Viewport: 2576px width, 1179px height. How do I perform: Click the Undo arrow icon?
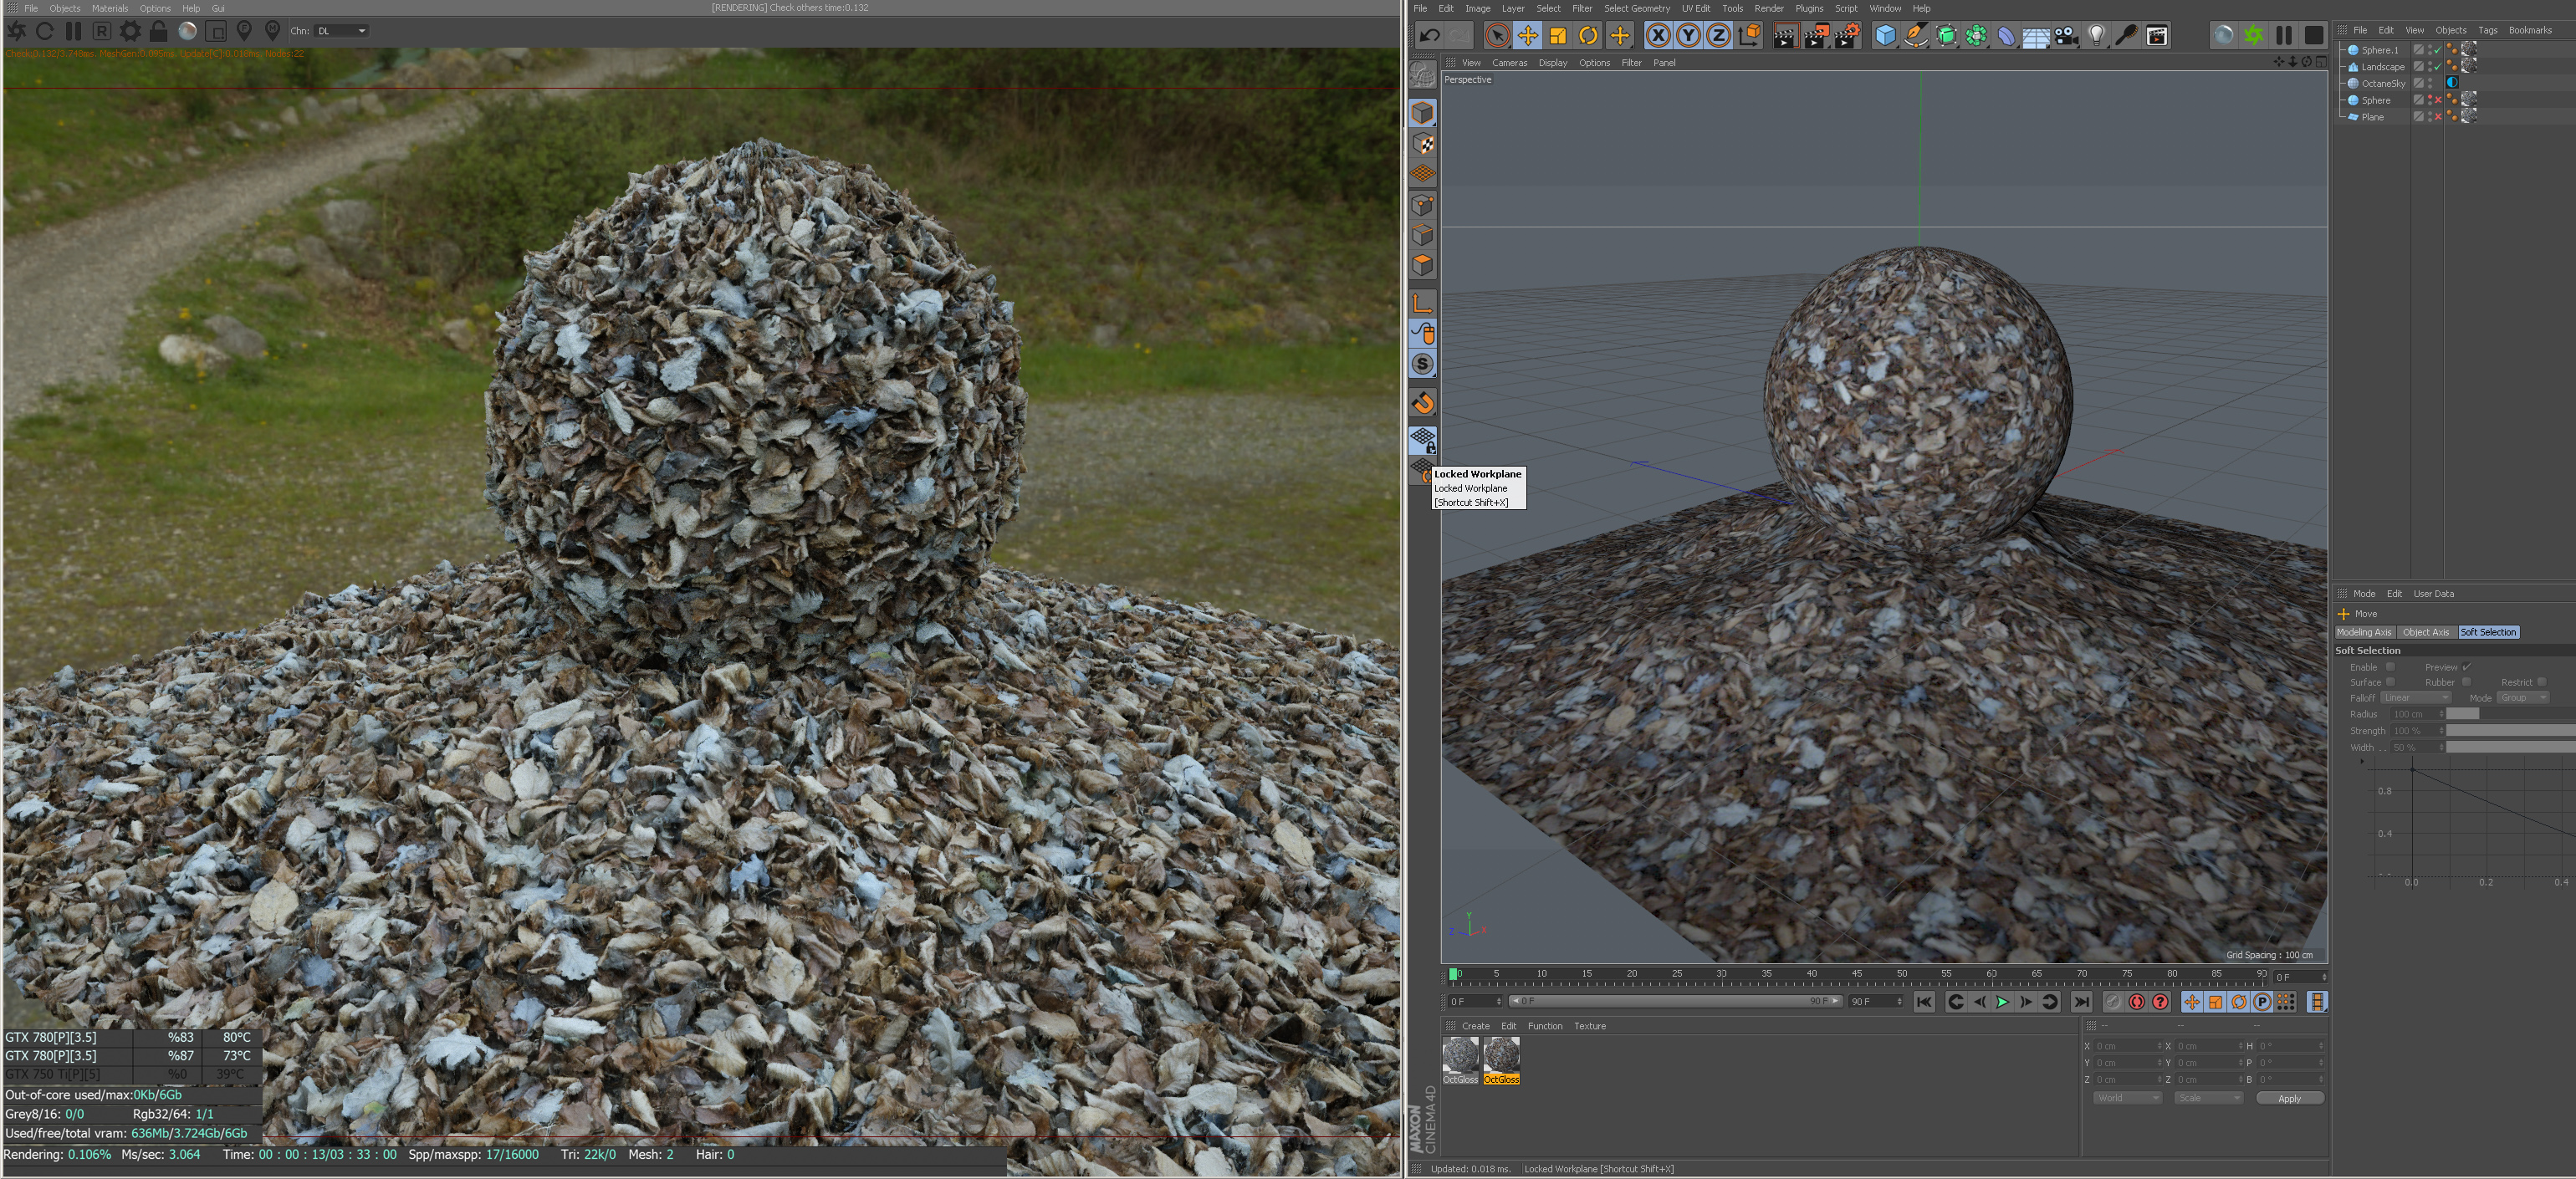tap(1430, 36)
